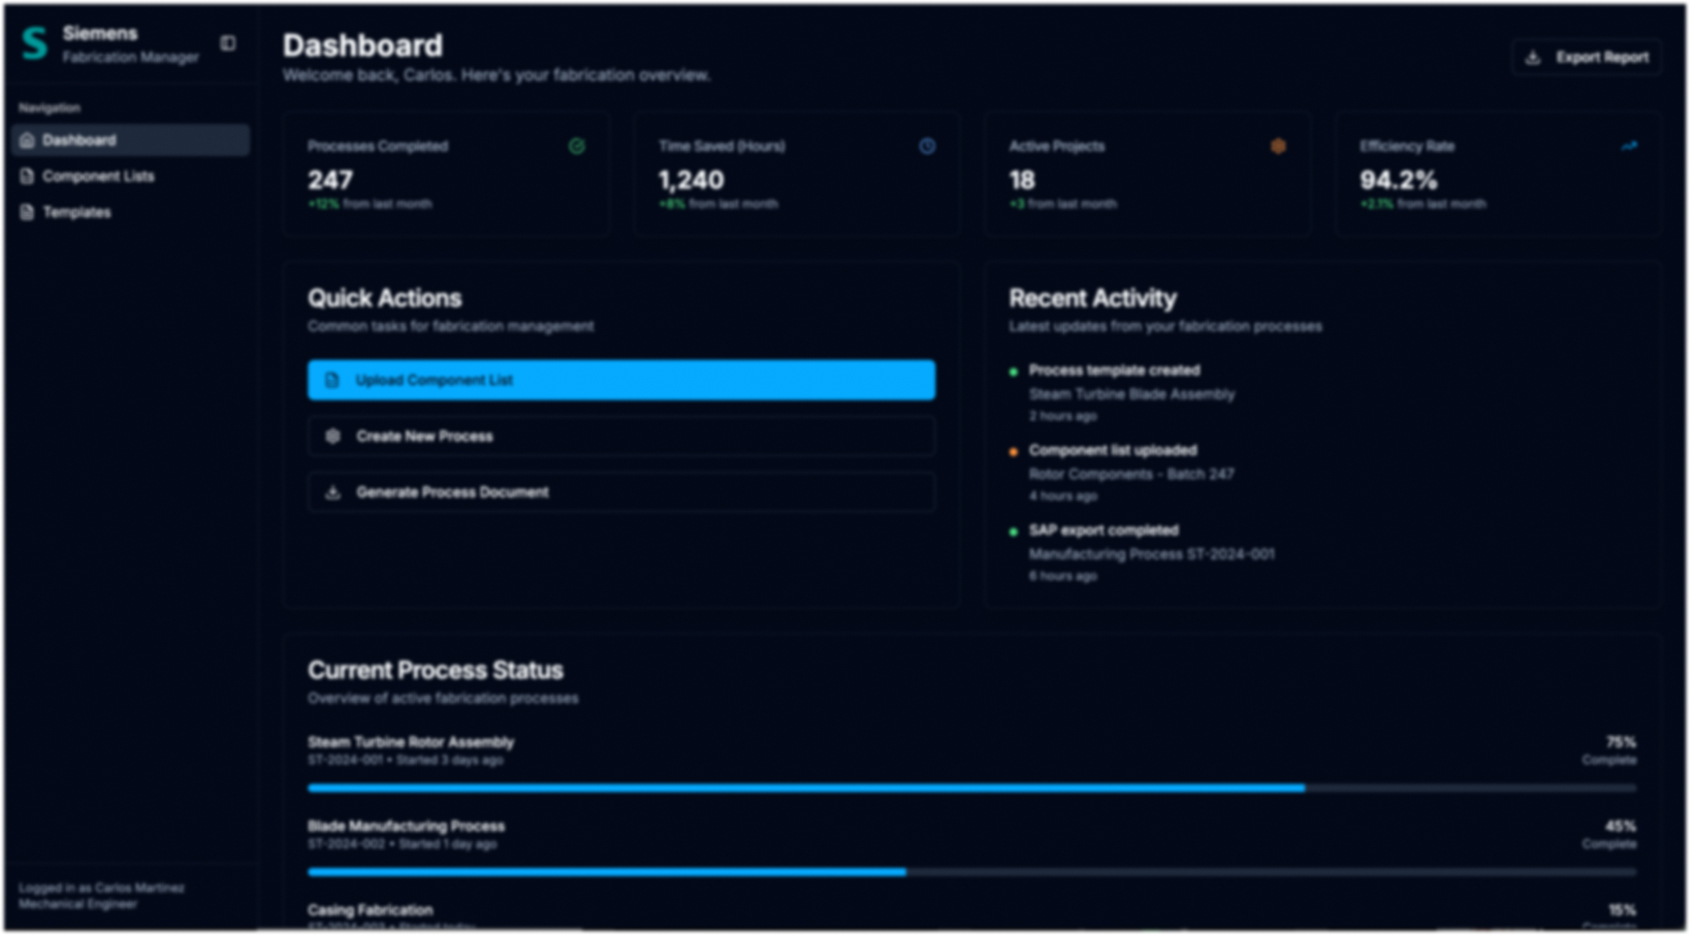The image size is (1690, 935).
Task: Click Rotor Components - Batch 247 text
Action: (x=1131, y=474)
